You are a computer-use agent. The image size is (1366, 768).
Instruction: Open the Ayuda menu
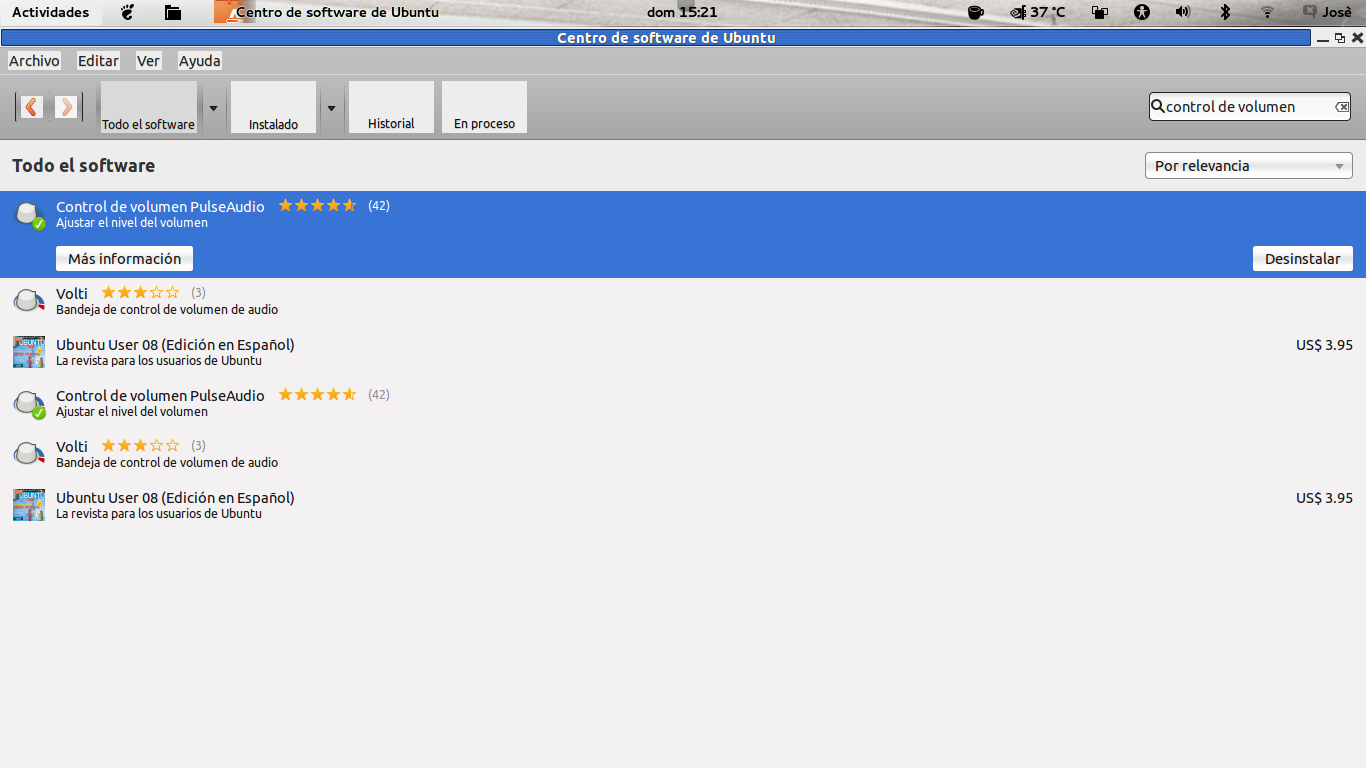pos(199,61)
